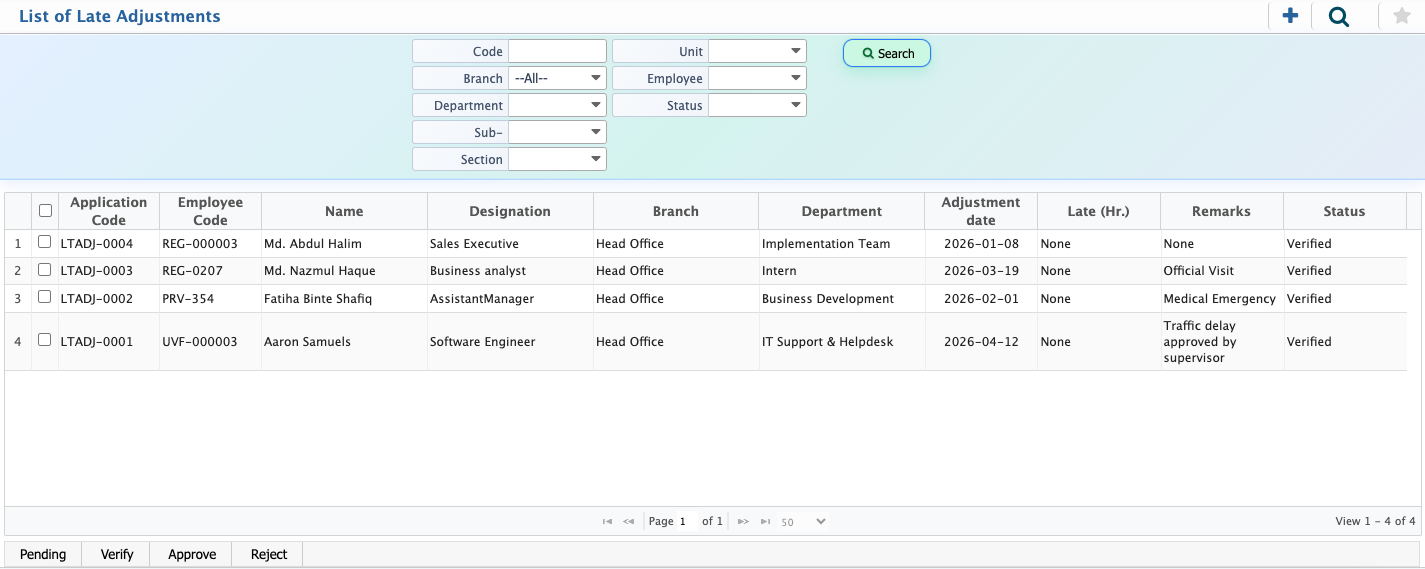This screenshot has height=569, width=1425.
Task: Check the row for LTADJ-0002
Action: [x=44, y=297]
